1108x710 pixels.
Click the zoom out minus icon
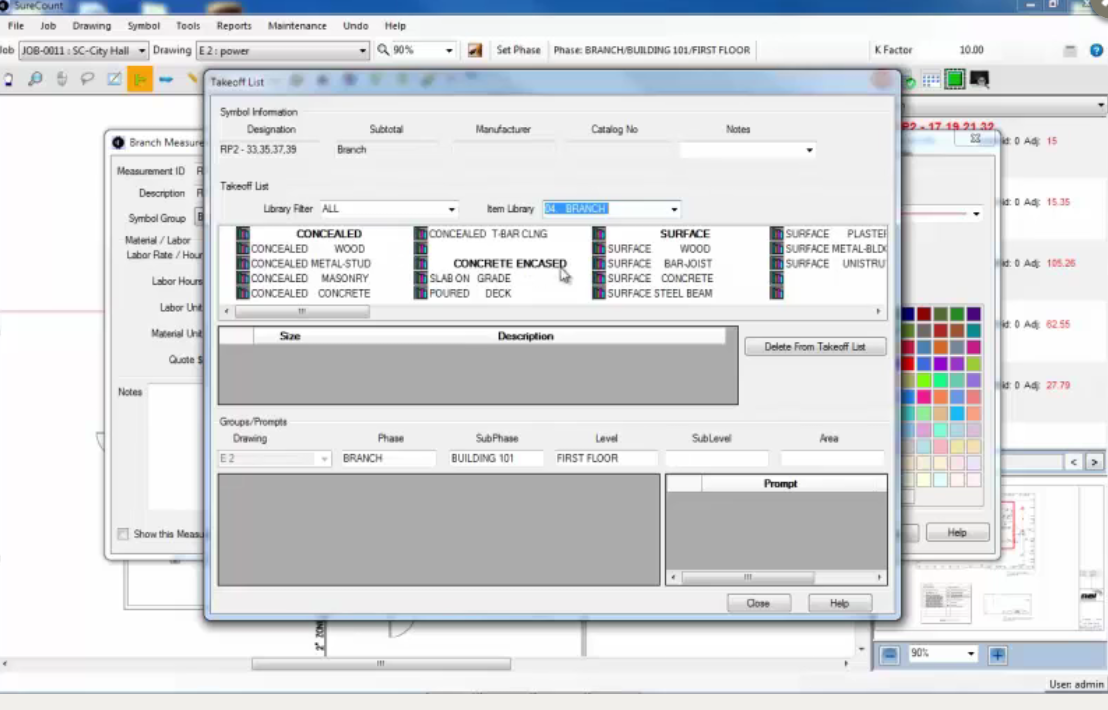[x=889, y=654]
